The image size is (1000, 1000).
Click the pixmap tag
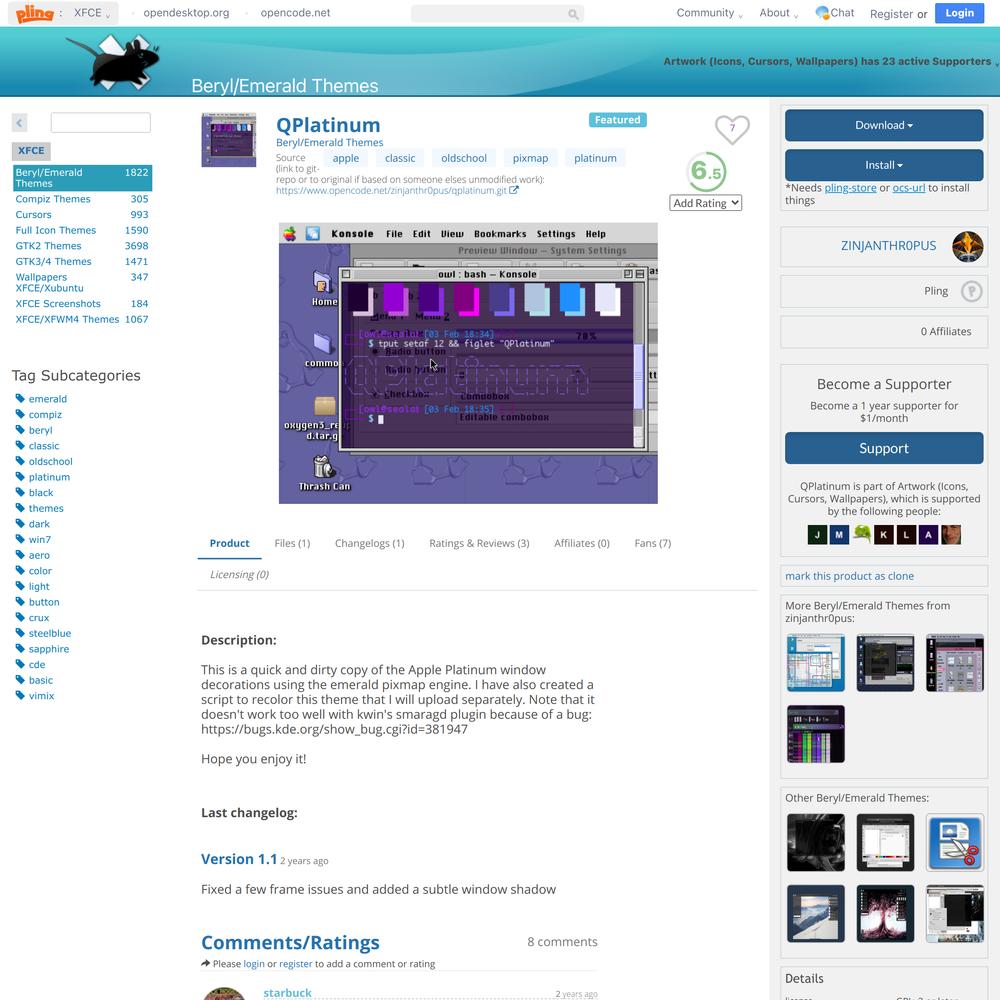pos(531,158)
